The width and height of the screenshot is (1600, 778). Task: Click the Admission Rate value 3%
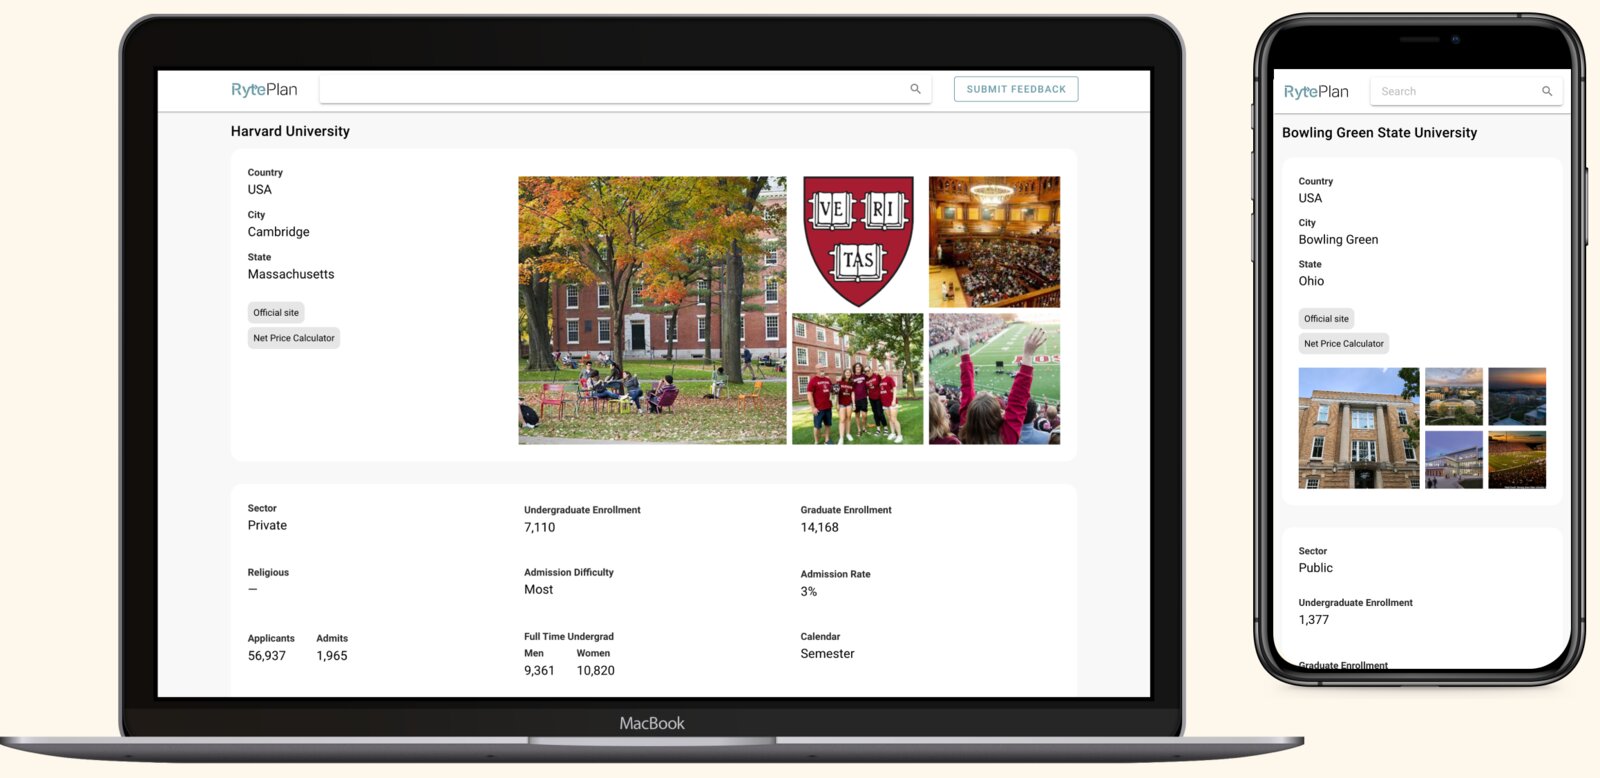808,592
